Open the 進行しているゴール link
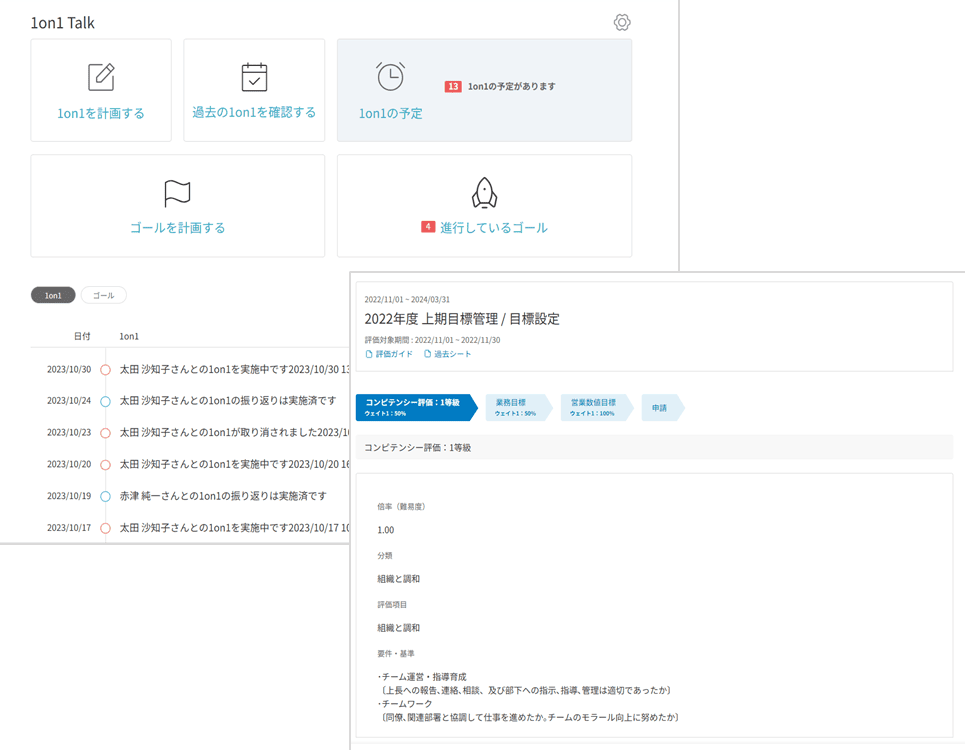Image resolution: width=965 pixels, height=750 pixels. click(x=491, y=227)
